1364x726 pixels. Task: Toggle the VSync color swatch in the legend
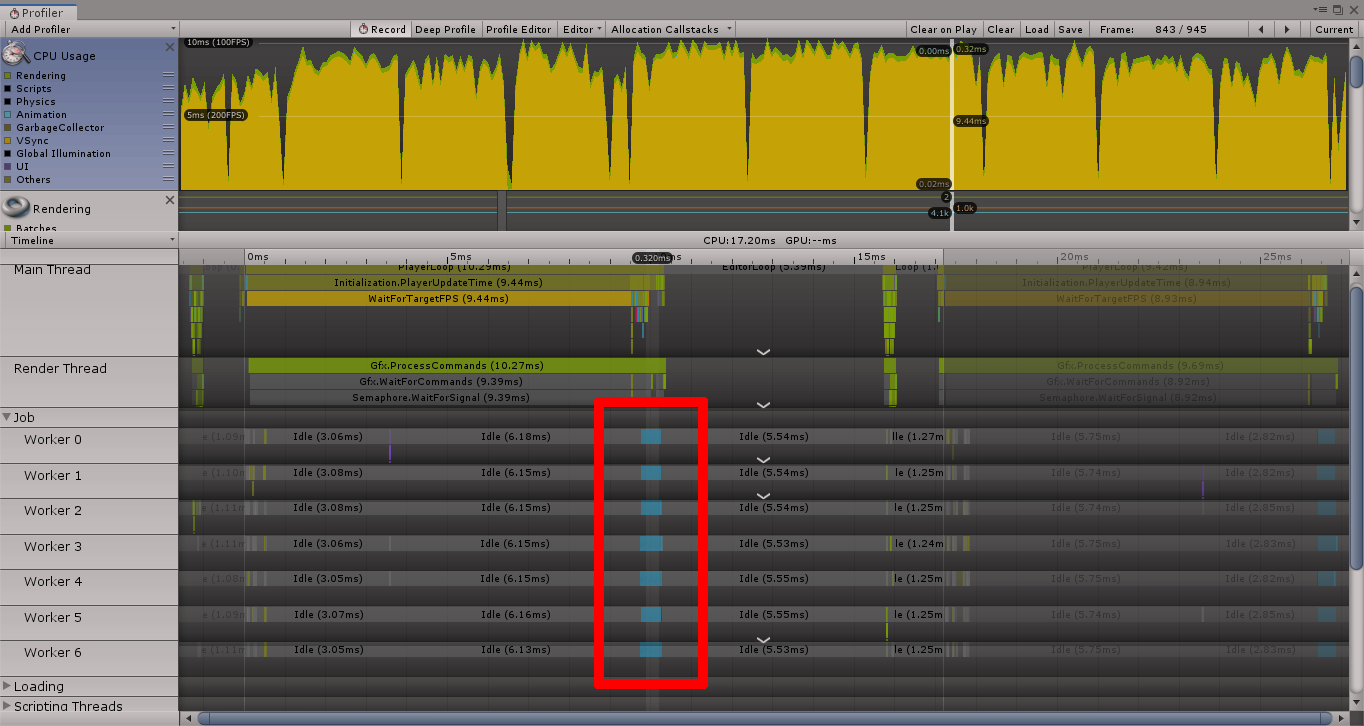[8, 141]
